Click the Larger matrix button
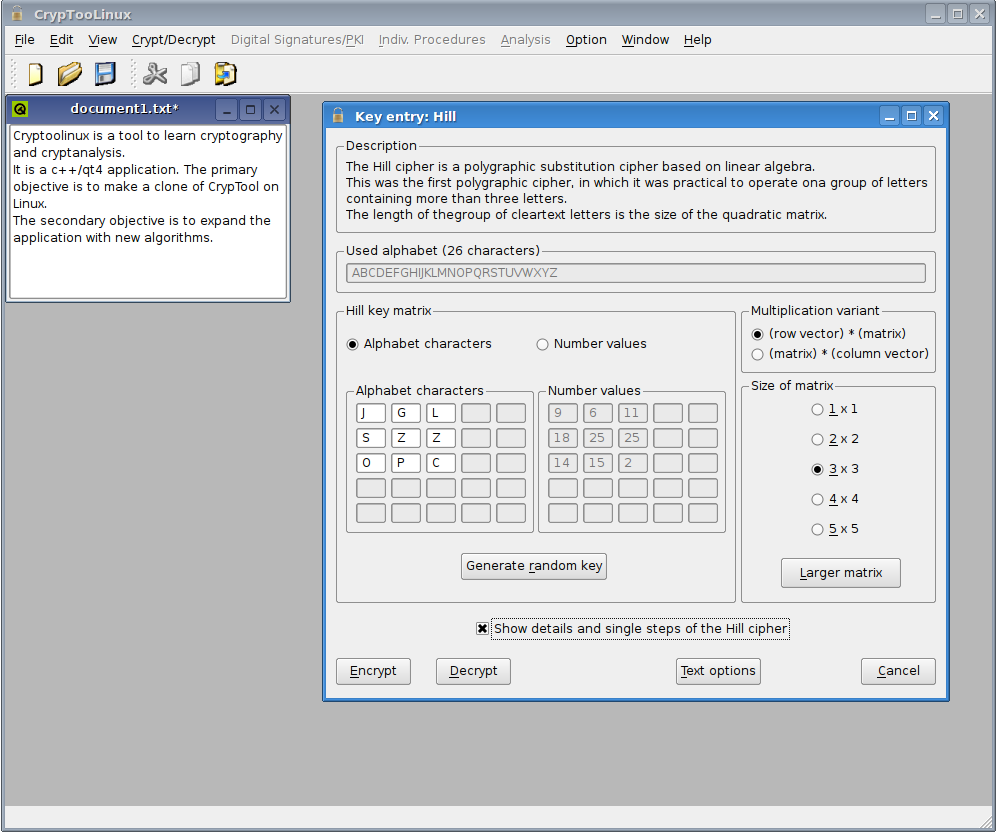Viewport: 997px width, 832px height. tap(841, 573)
